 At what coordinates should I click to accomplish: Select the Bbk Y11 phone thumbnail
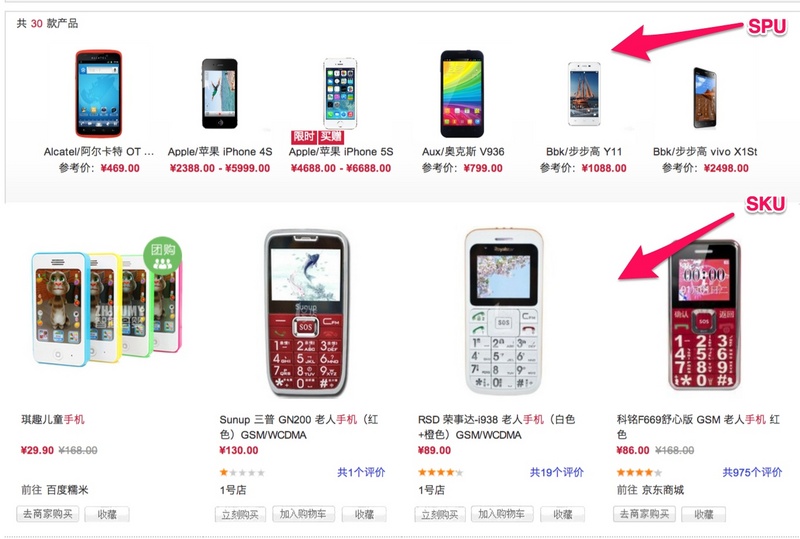click(584, 93)
